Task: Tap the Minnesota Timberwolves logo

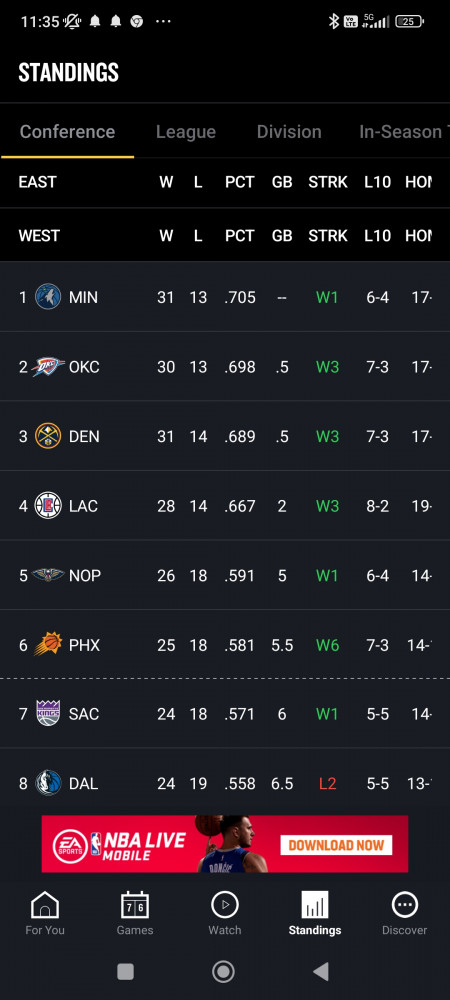Action: (48, 297)
